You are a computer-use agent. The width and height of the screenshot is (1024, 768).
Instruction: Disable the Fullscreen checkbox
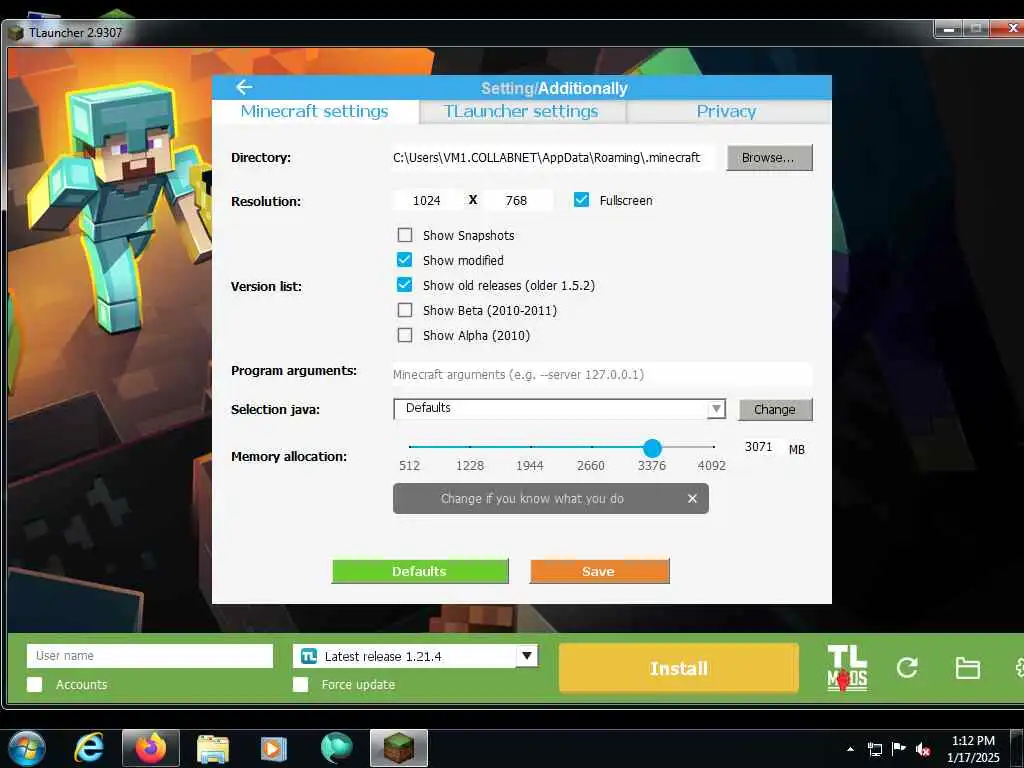coord(581,200)
